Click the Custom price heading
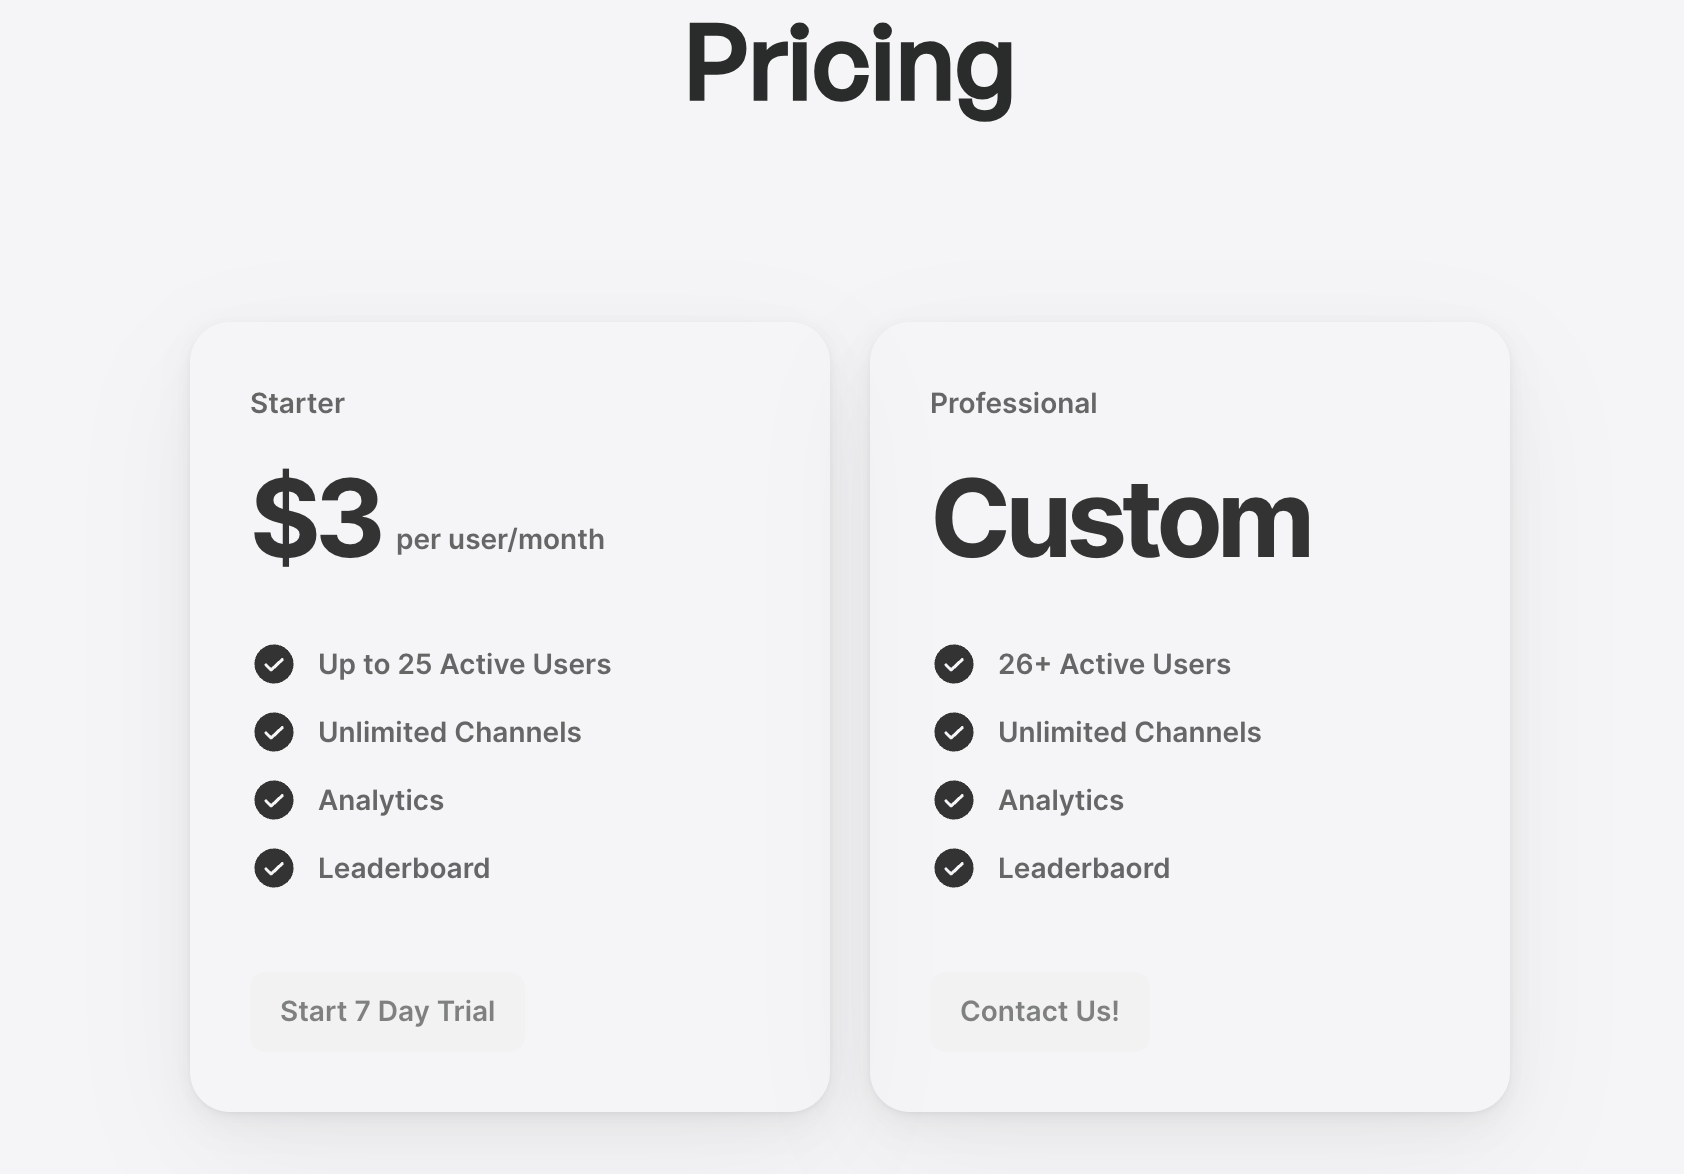Screen dimensions: 1684x1174 [1121, 518]
